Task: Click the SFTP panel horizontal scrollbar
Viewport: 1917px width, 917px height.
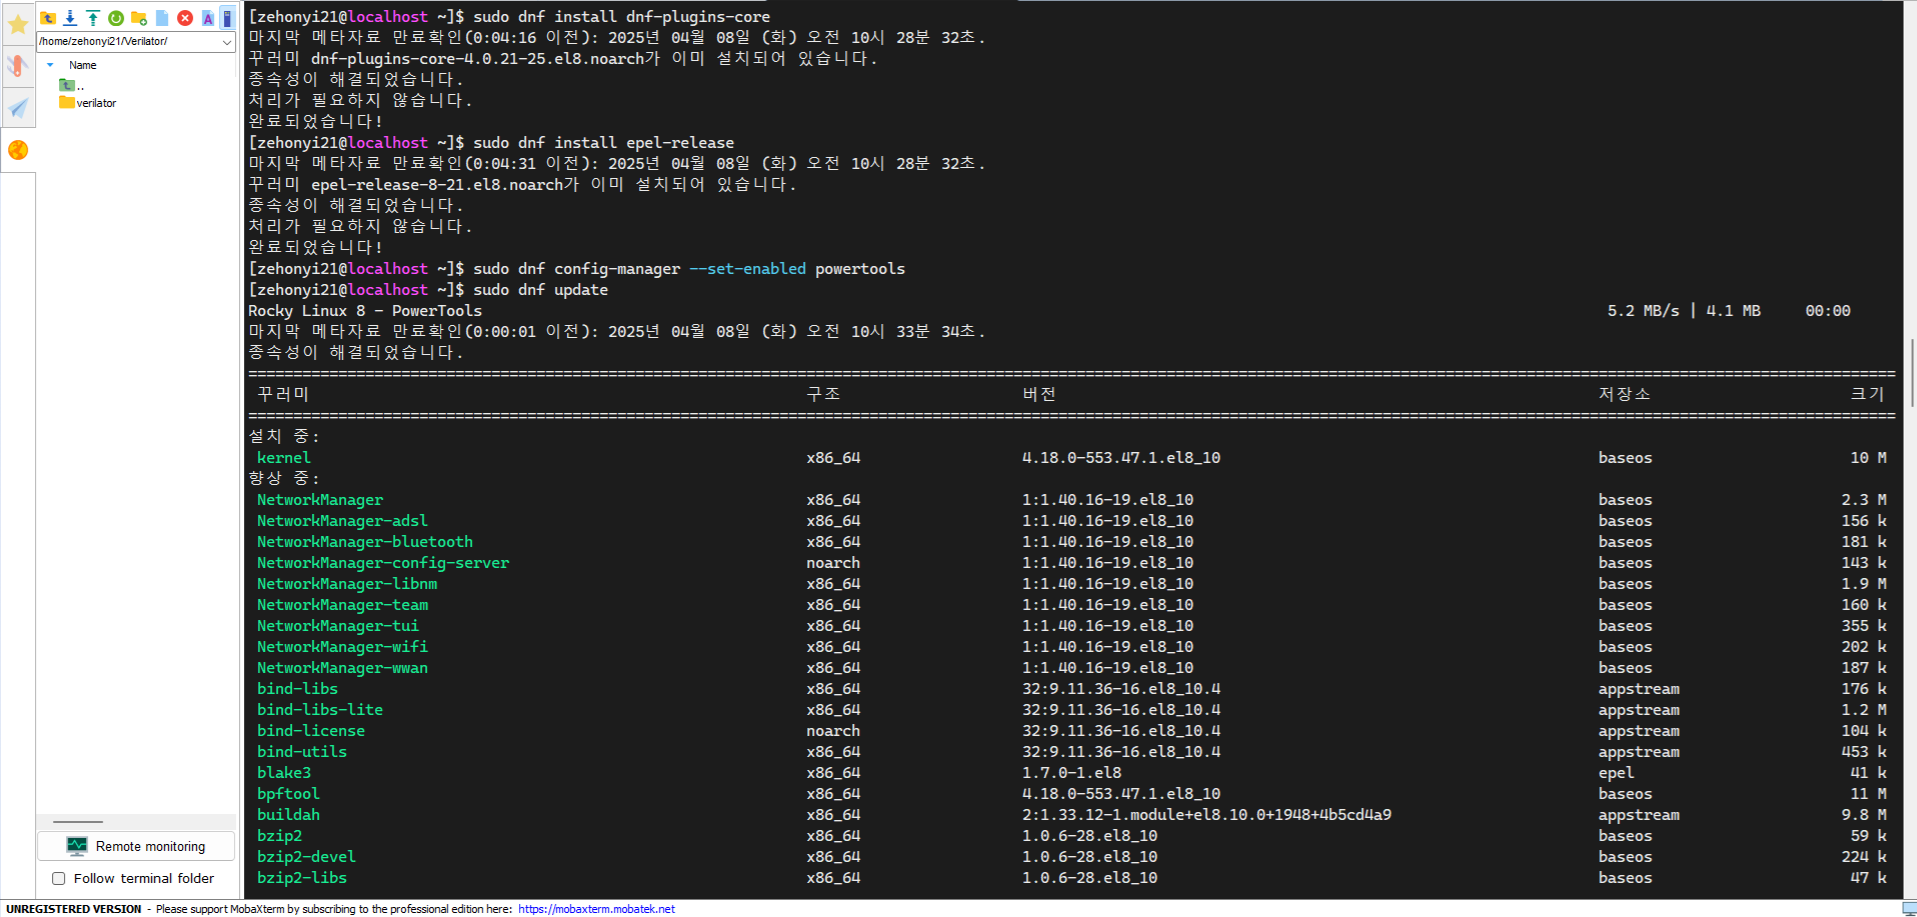Action: click(78, 821)
